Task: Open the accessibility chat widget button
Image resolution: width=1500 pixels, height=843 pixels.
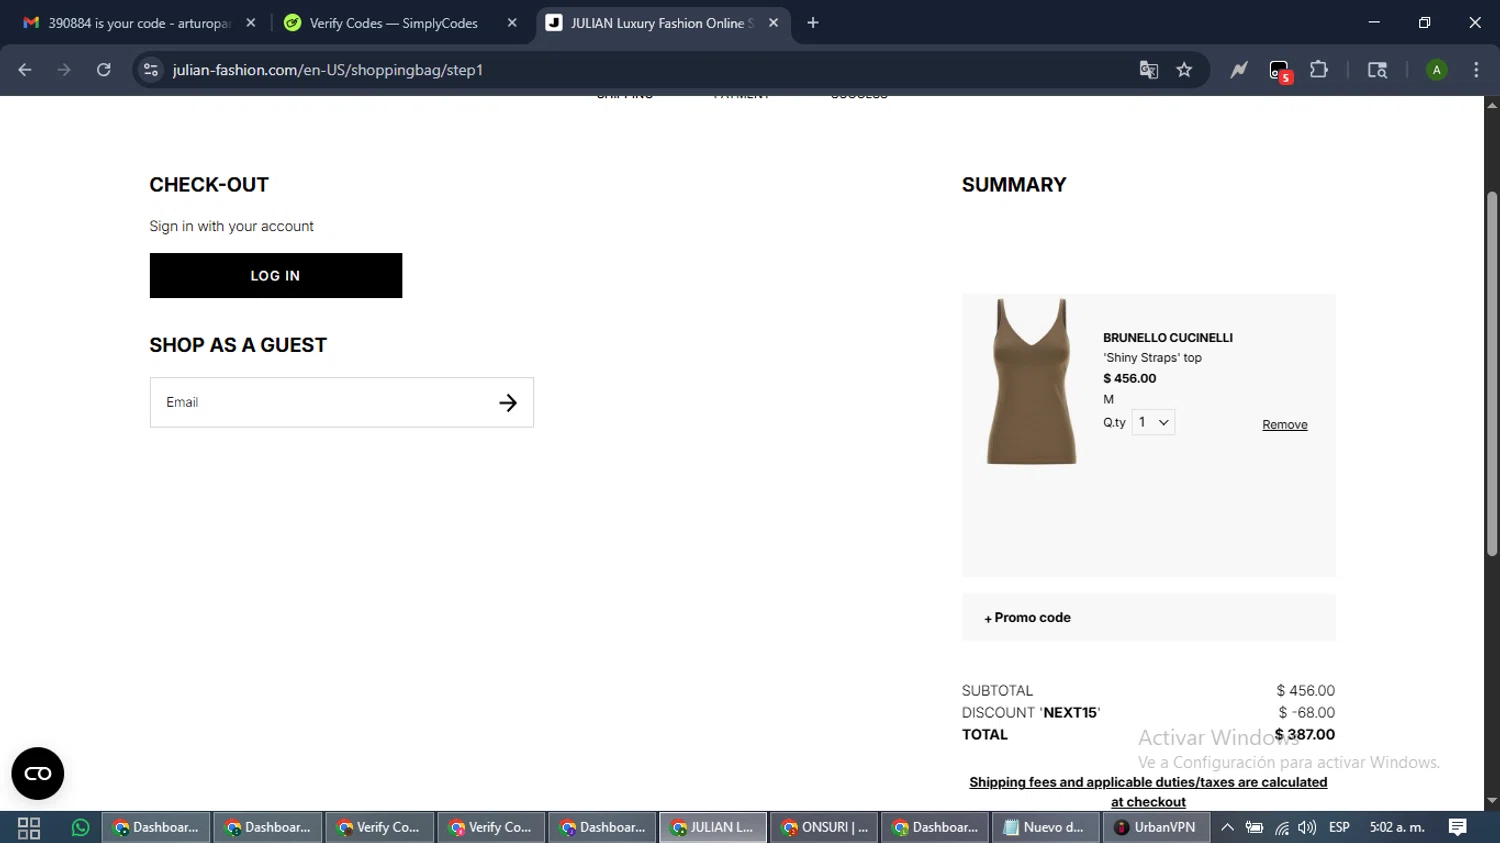Action: tap(38, 774)
